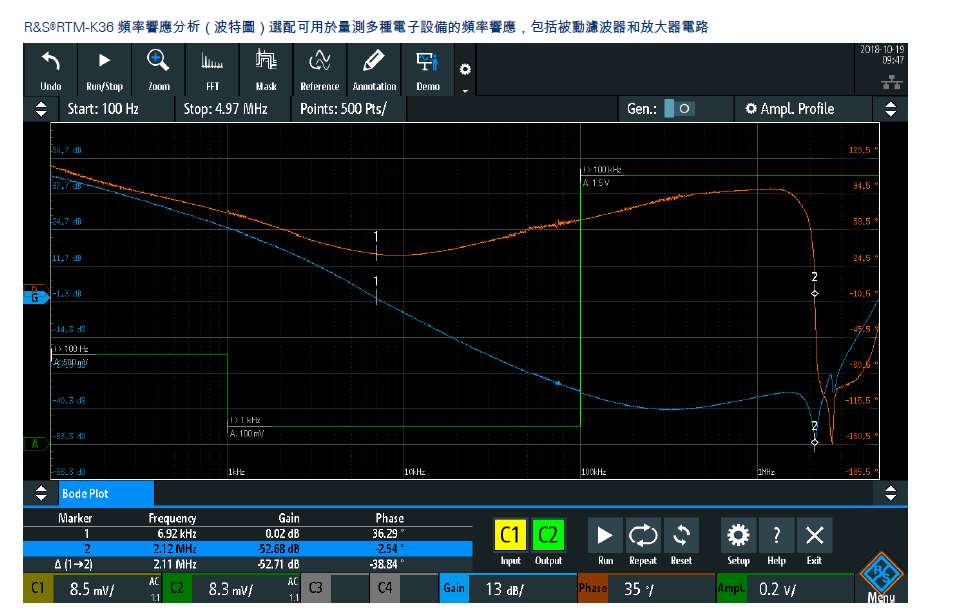The height and width of the screenshot is (616, 954).
Task: Select marker 2 row in results table
Action: click(x=248, y=548)
